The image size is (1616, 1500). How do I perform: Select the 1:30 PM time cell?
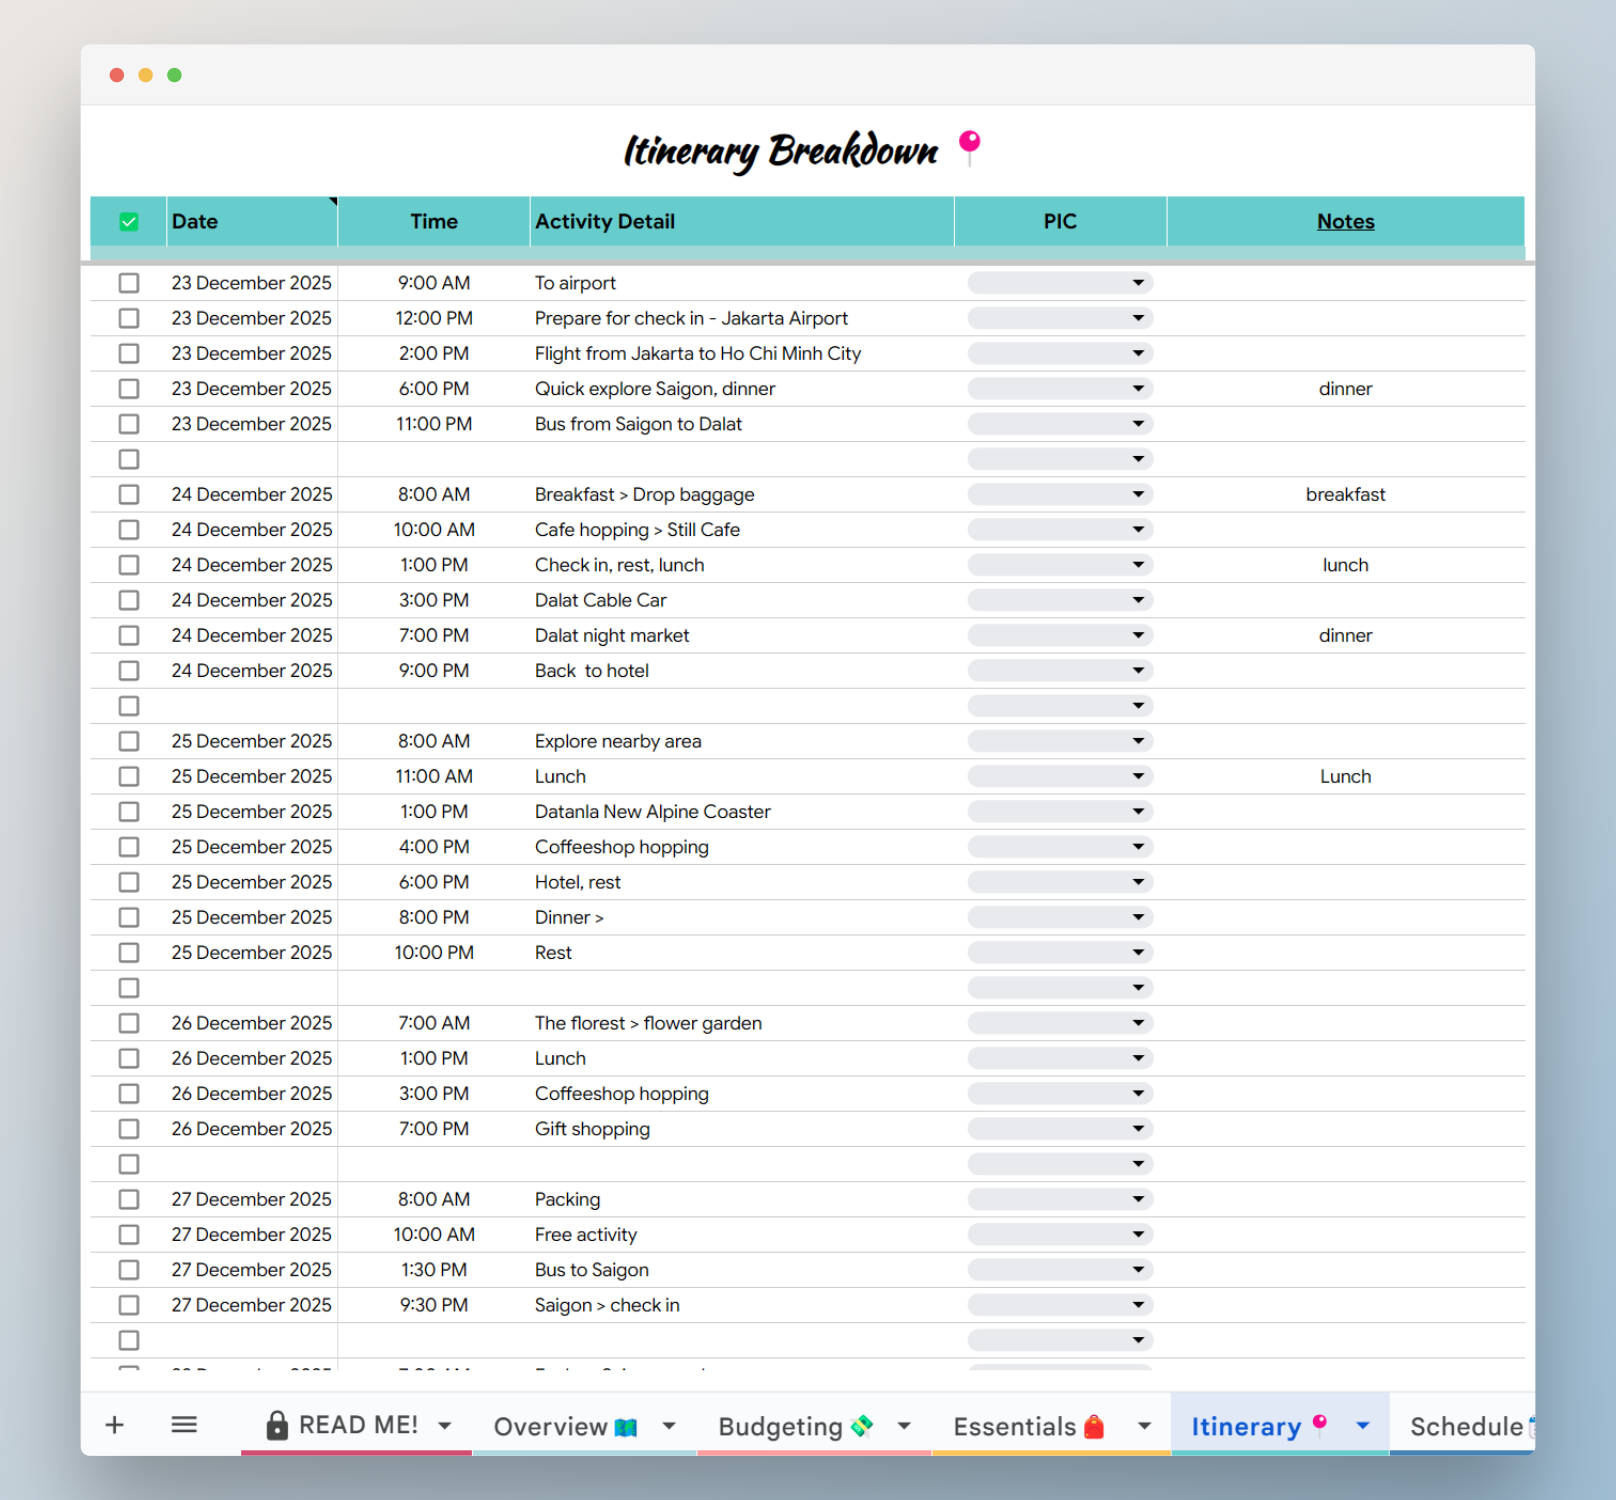434,1269
